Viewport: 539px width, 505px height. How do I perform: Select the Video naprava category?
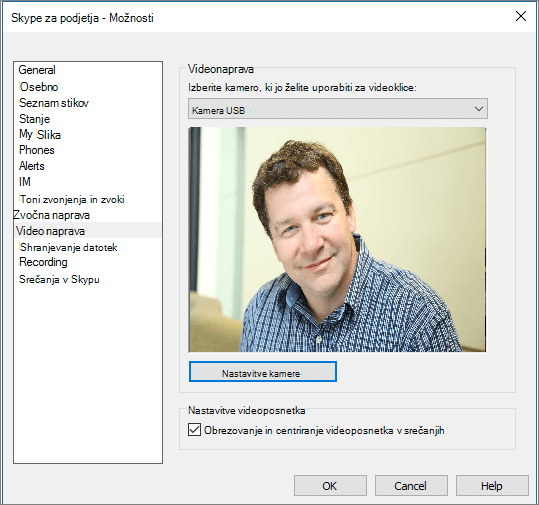click(x=88, y=230)
